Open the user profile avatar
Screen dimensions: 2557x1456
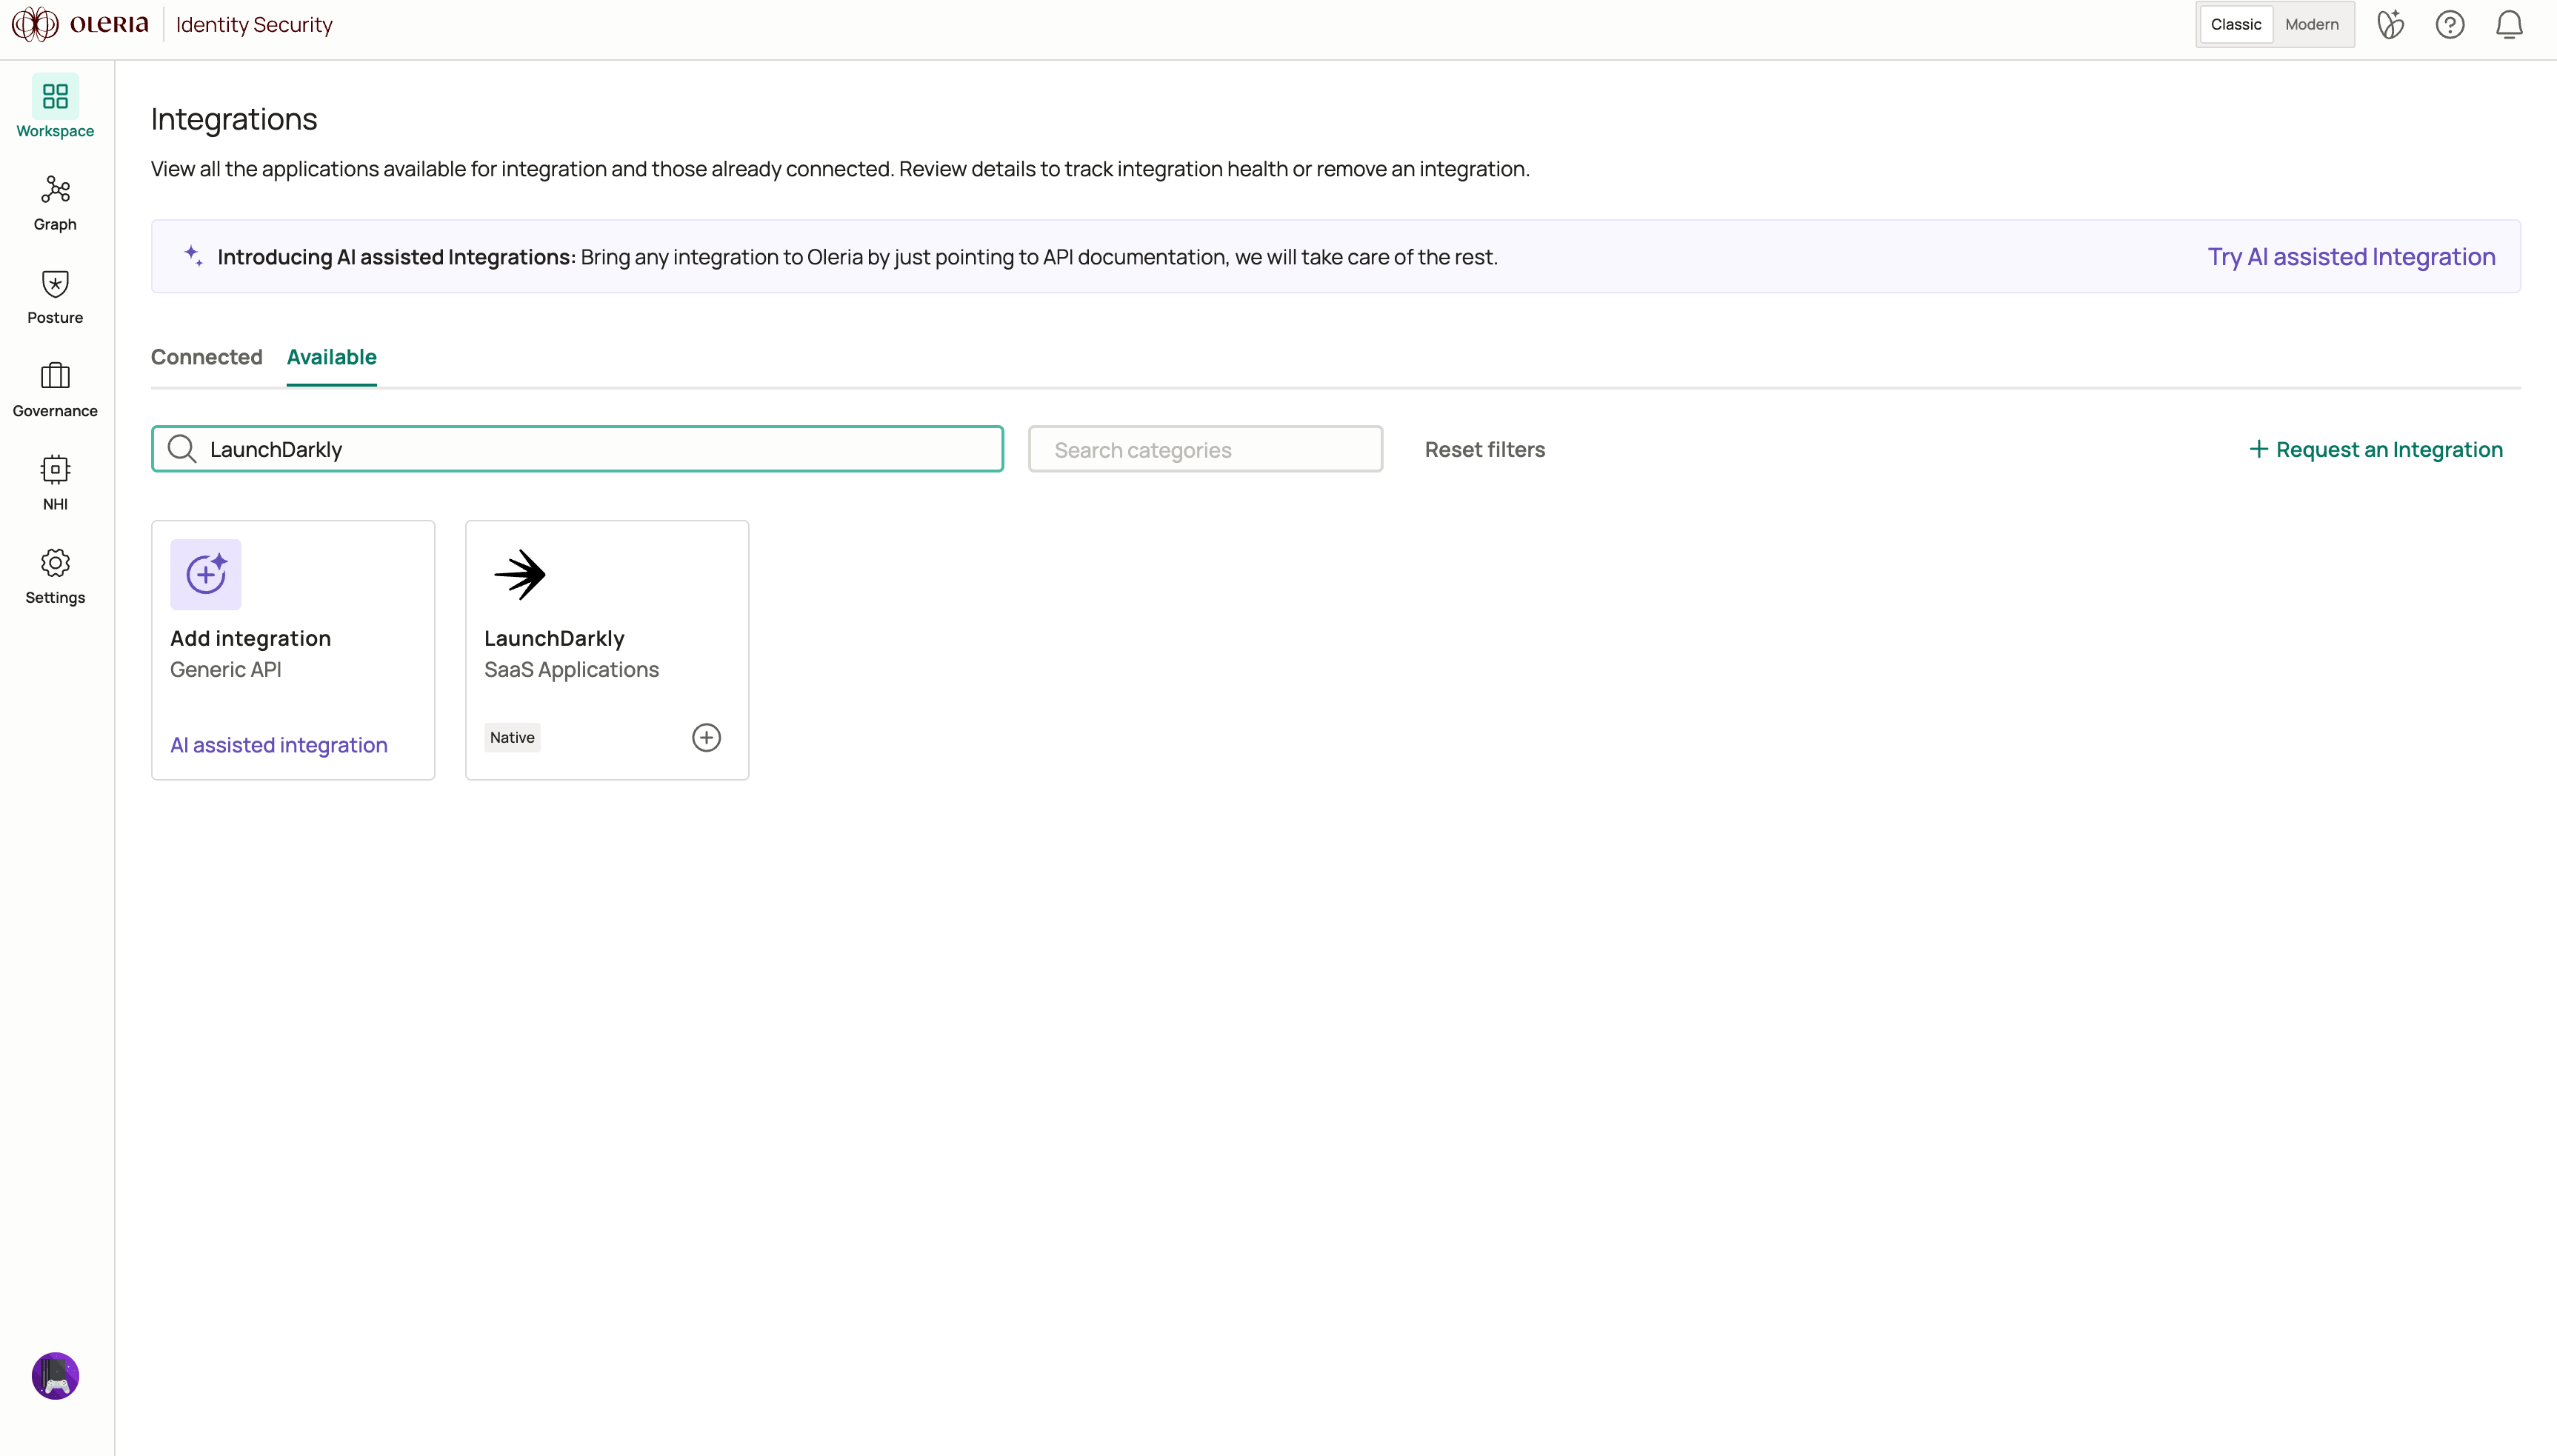55,1376
